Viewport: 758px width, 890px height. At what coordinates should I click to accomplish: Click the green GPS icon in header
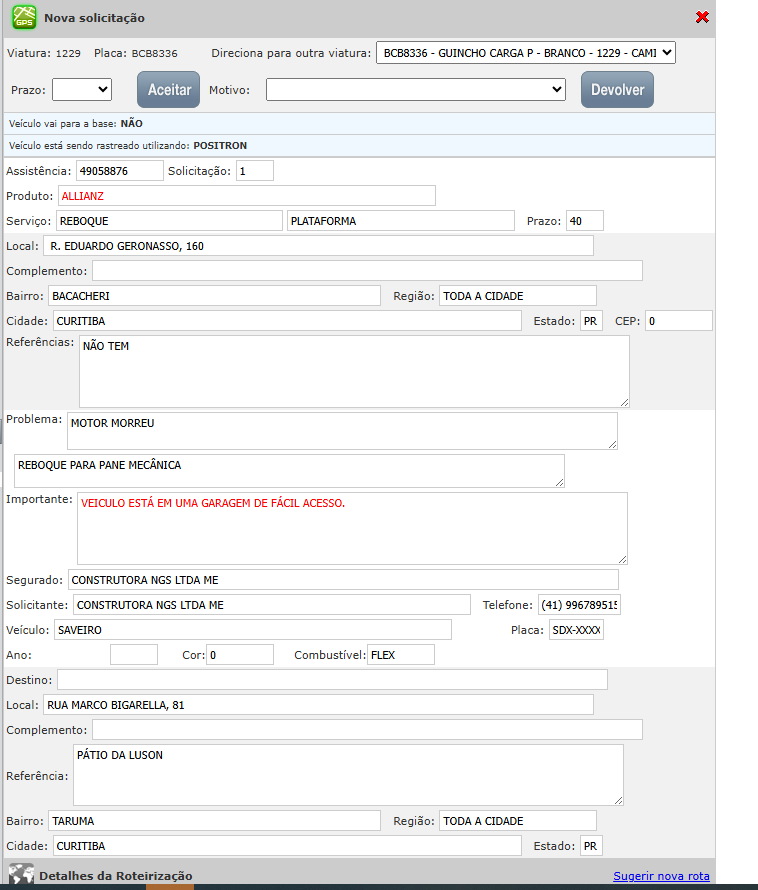point(24,17)
